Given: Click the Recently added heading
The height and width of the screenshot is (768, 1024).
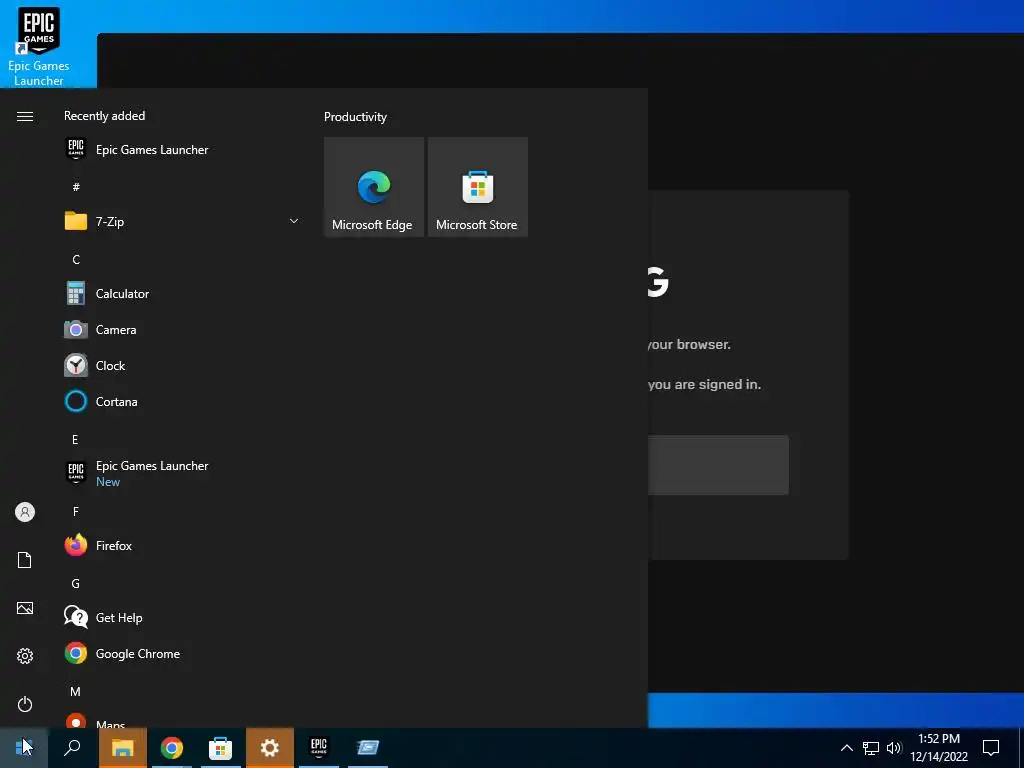Looking at the screenshot, I should click(104, 116).
